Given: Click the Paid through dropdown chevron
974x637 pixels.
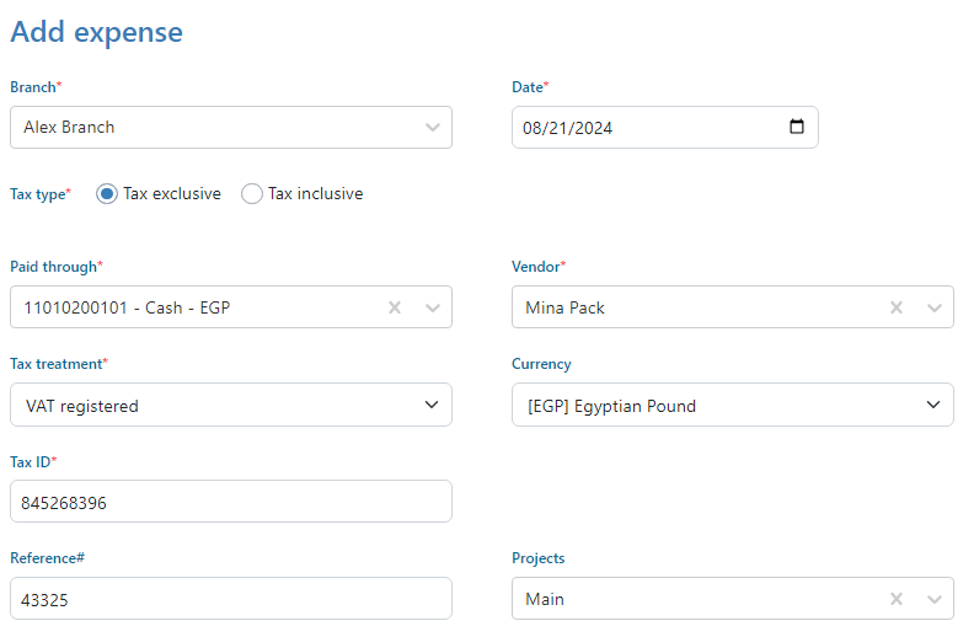Looking at the screenshot, I should [432, 308].
